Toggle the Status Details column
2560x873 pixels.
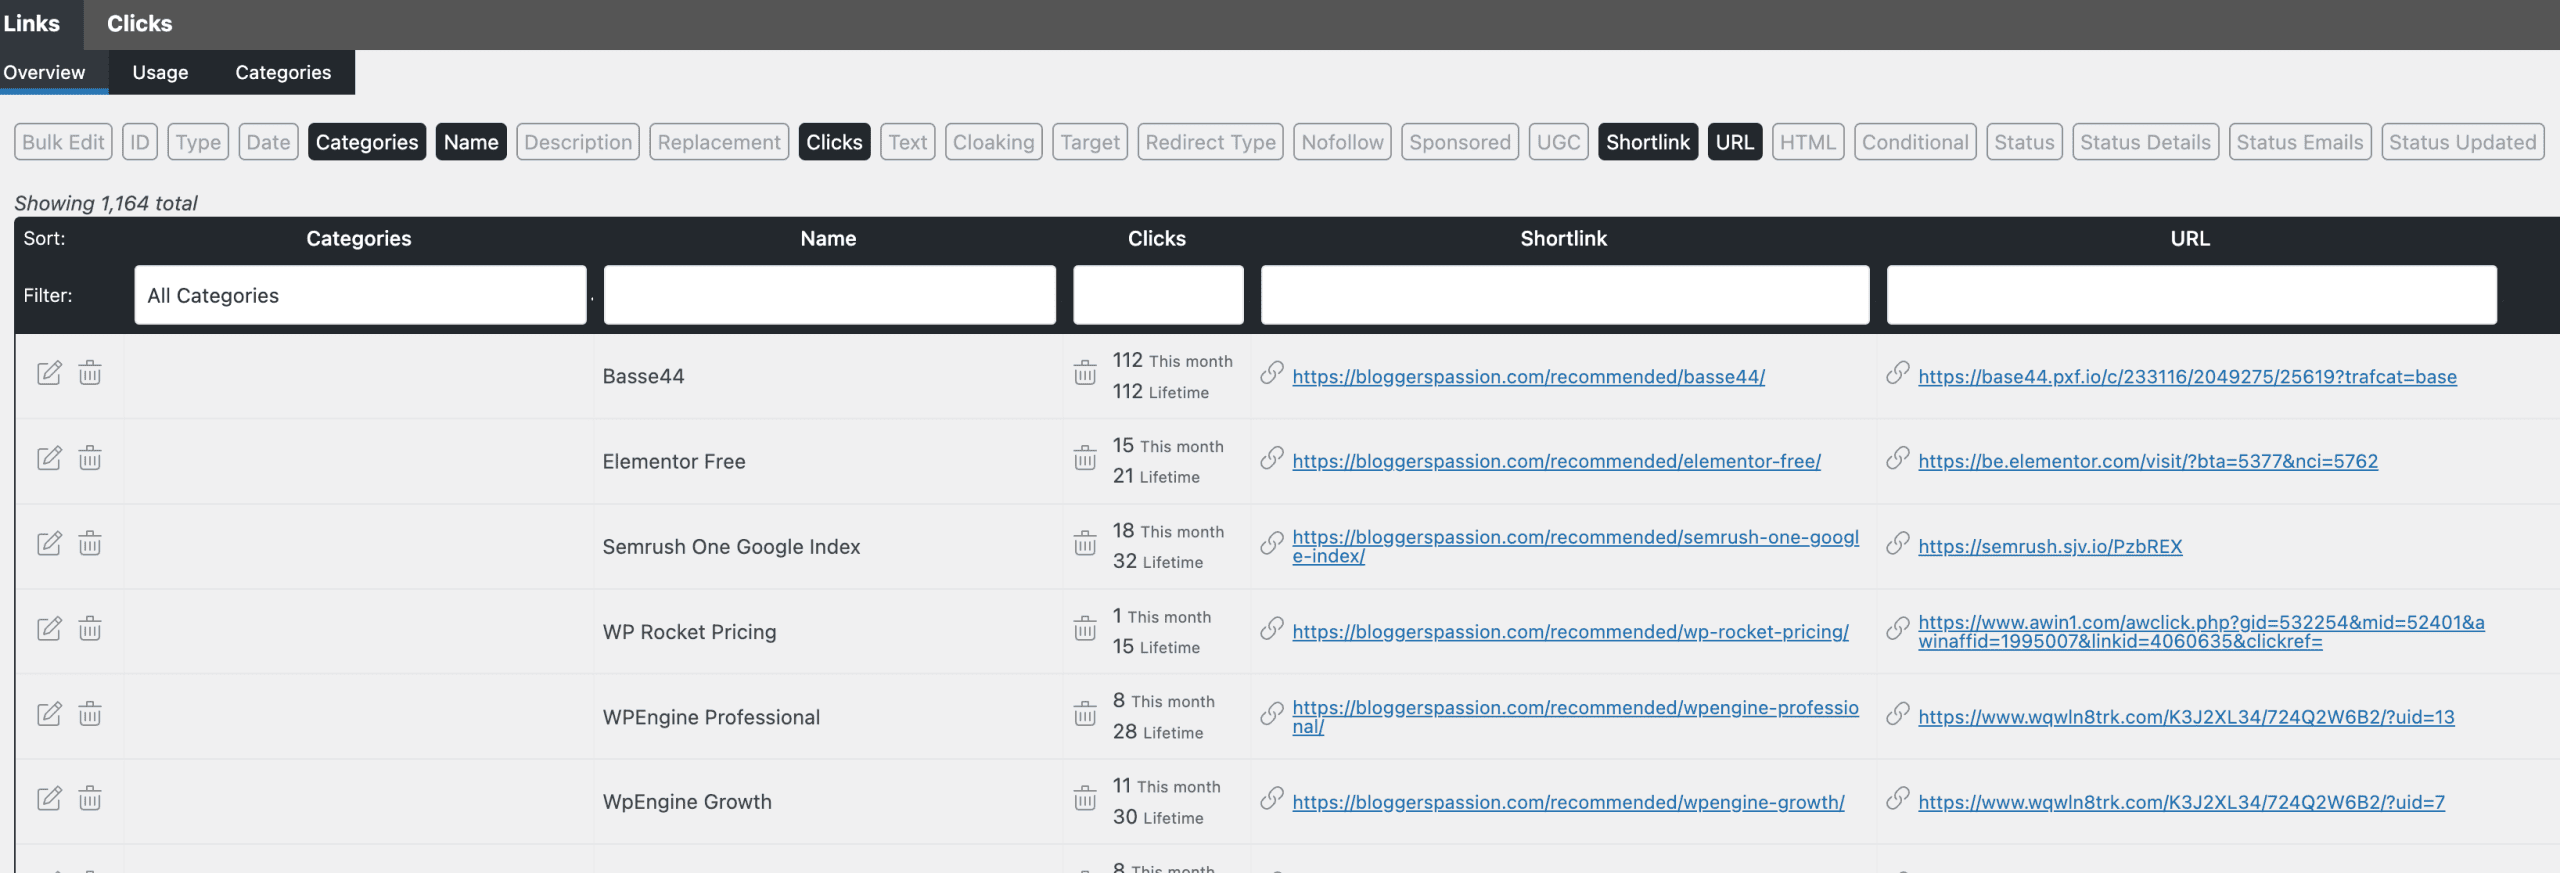point(2145,142)
